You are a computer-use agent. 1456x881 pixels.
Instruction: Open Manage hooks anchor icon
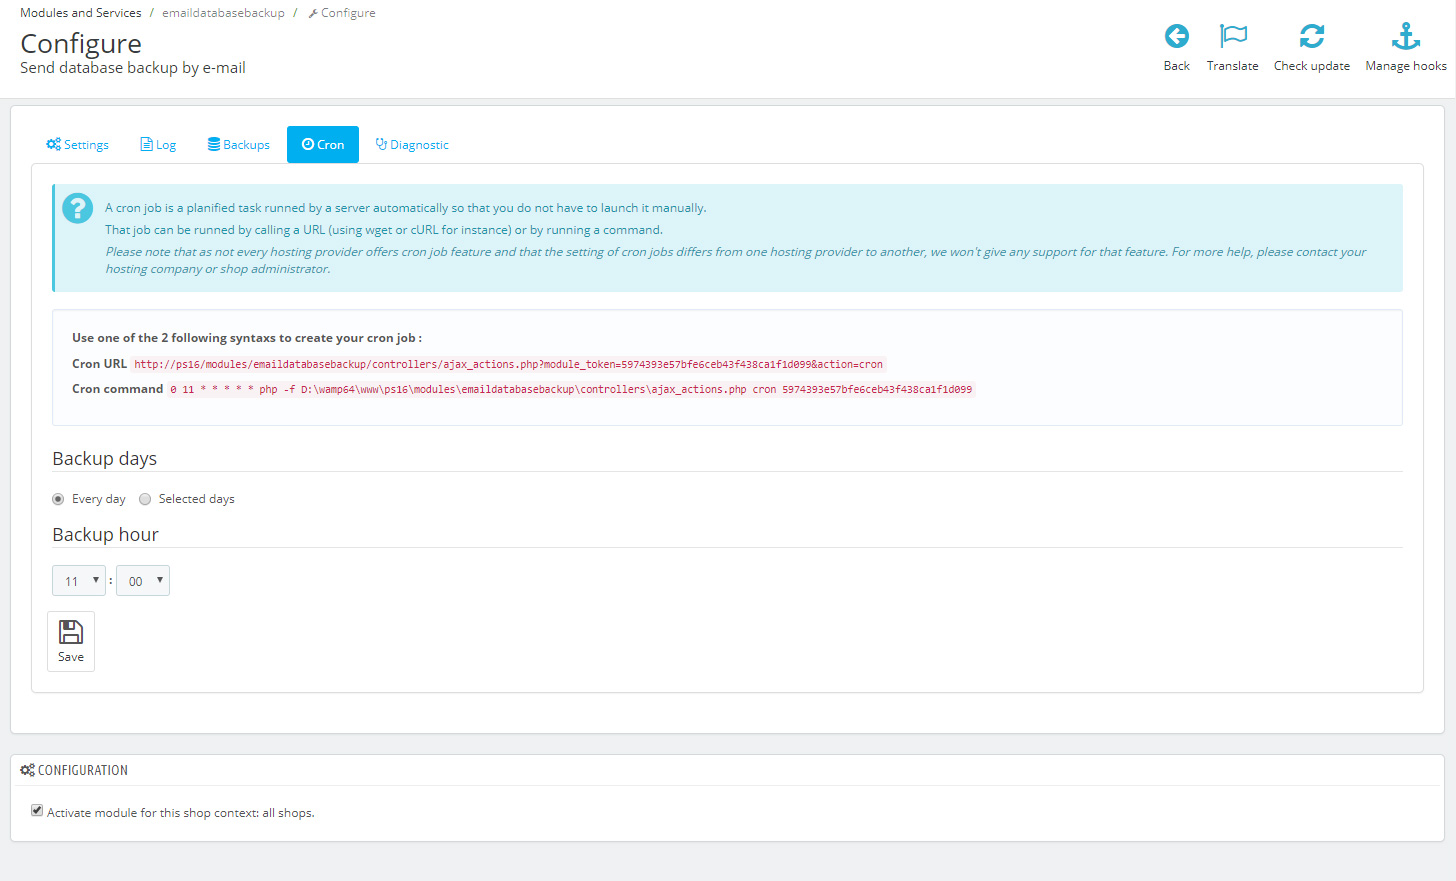1405,37
